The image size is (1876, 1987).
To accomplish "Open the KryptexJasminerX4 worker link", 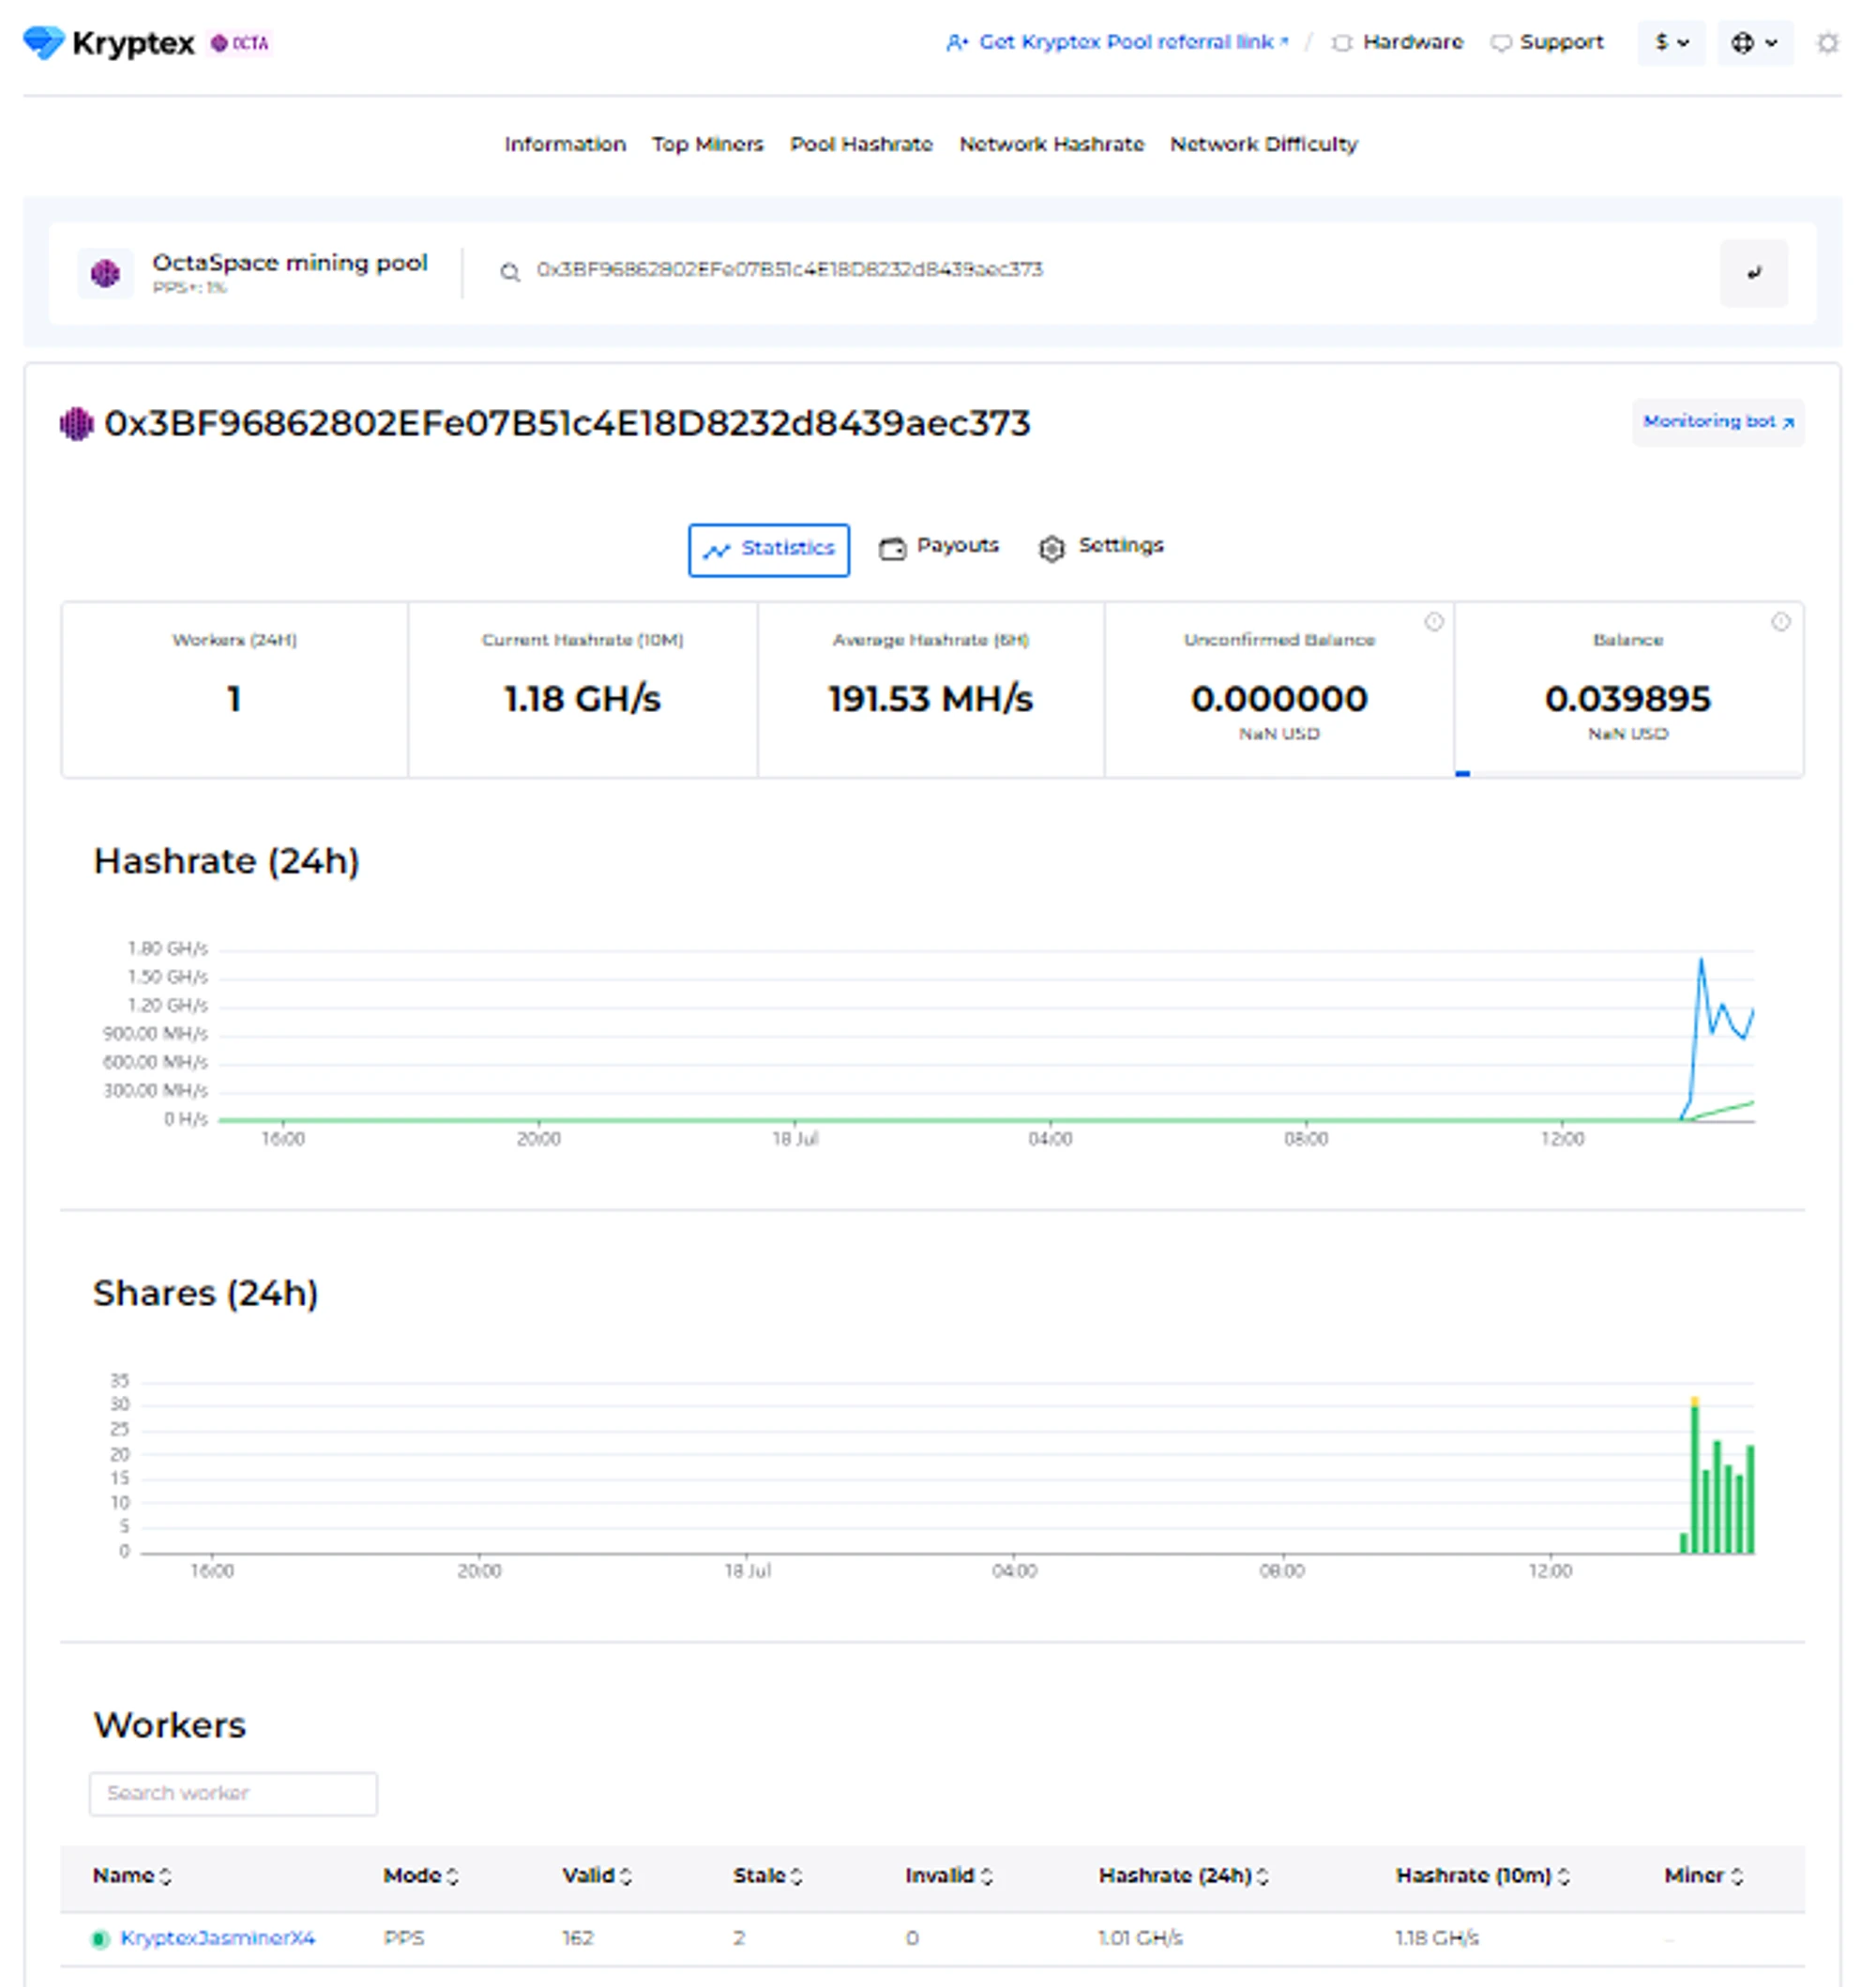I will click(x=217, y=1938).
